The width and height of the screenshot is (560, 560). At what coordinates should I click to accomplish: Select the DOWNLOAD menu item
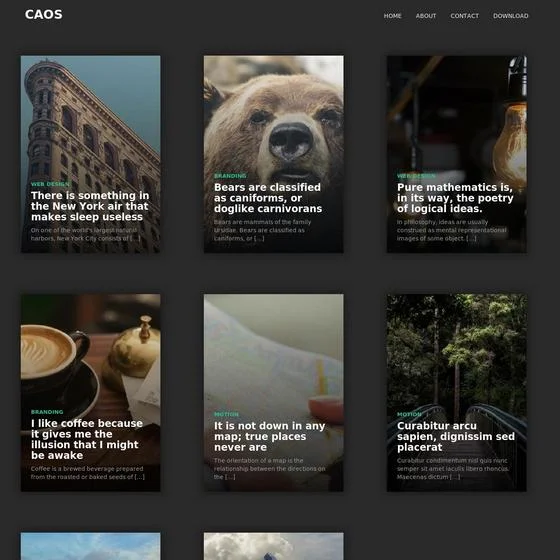tap(510, 16)
